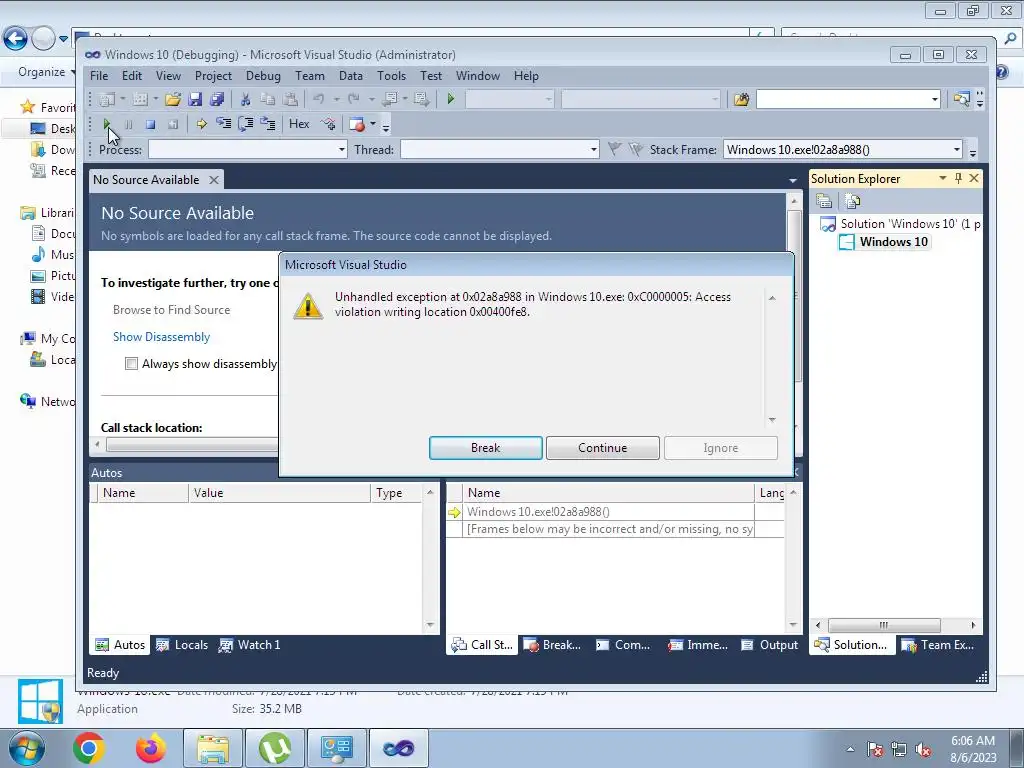The width and height of the screenshot is (1024, 768).
Task: Open the find combo box dropdown
Action: pos(935,99)
